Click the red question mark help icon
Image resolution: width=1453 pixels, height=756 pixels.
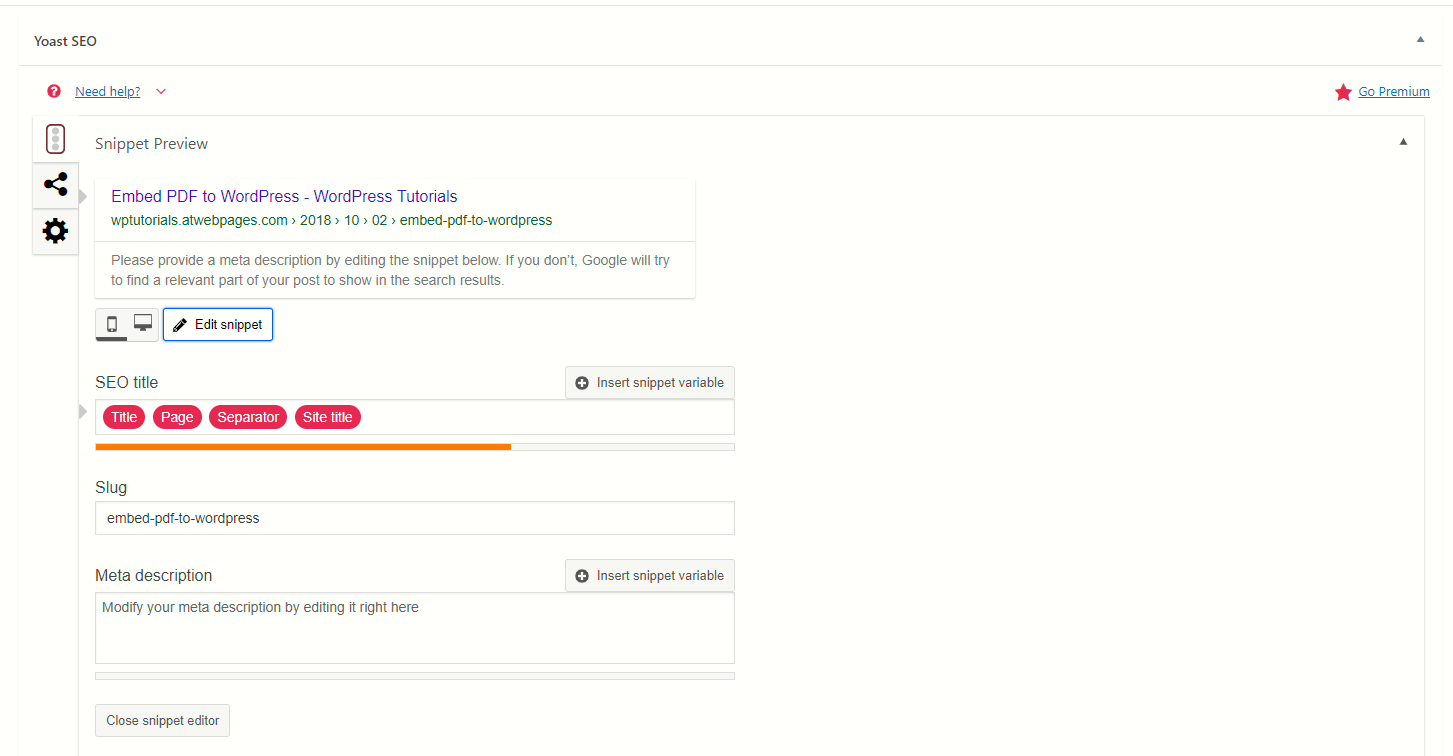(54, 91)
